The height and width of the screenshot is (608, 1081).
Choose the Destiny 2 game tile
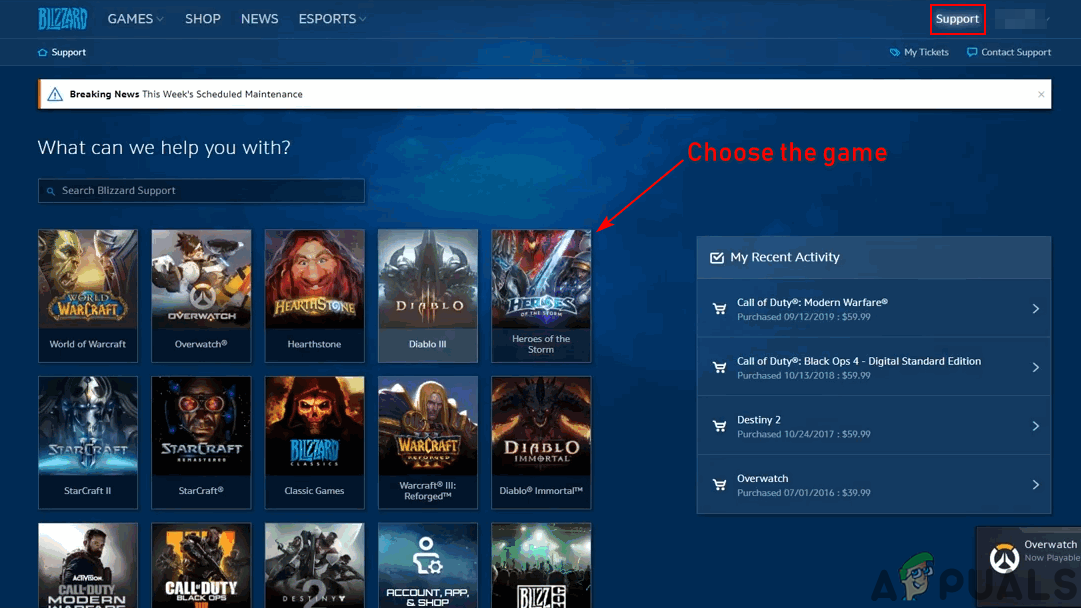tap(314, 565)
